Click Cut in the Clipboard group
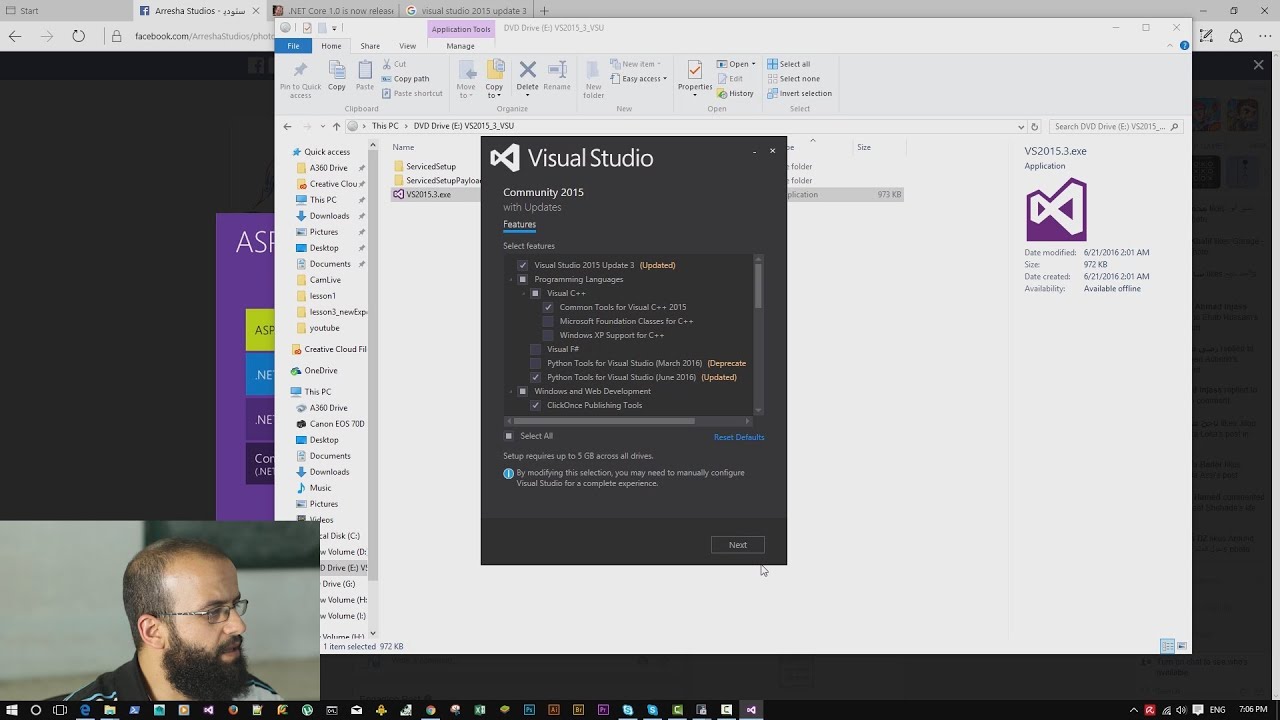Image resolution: width=1280 pixels, height=720 pixels. 394,64
